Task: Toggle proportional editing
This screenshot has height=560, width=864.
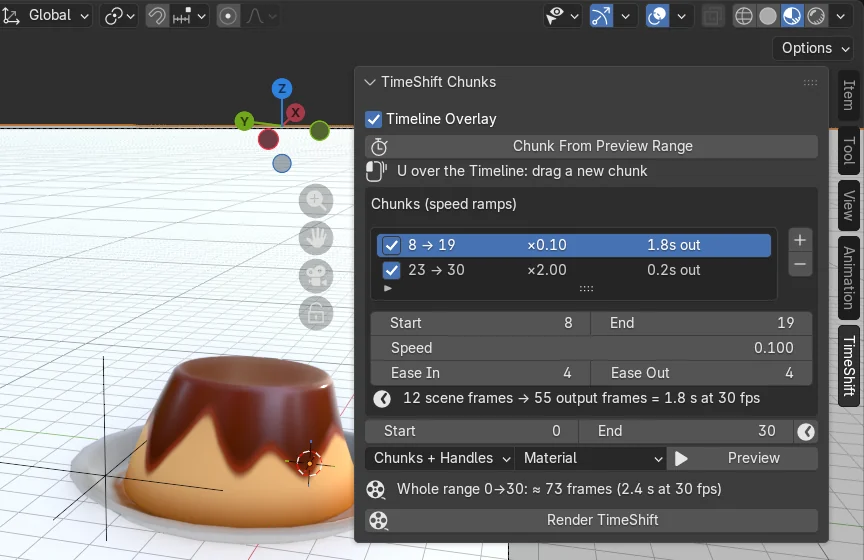Action: click(x=228, y=15)
